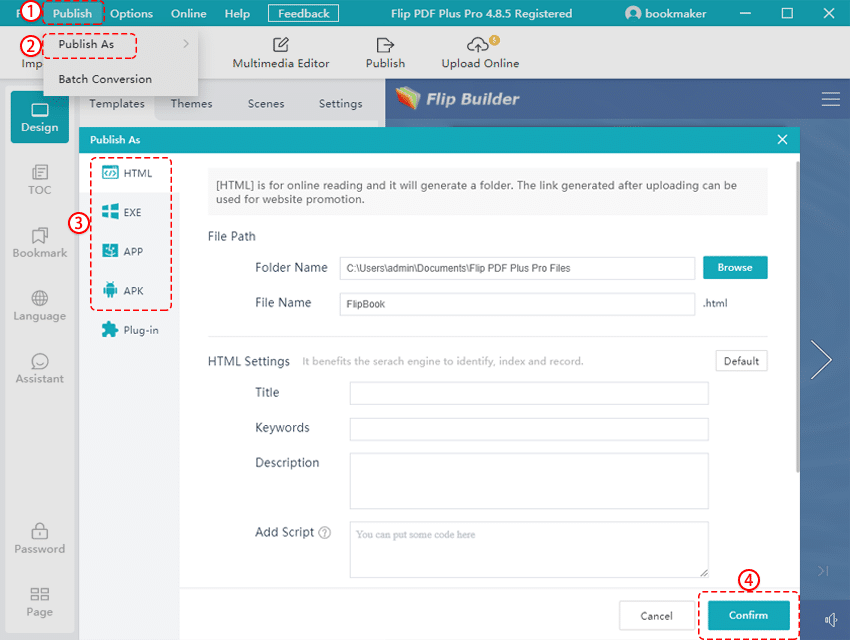
Task: Click the Cancel button
Action: pyautogui.click(x=656, y=616)
